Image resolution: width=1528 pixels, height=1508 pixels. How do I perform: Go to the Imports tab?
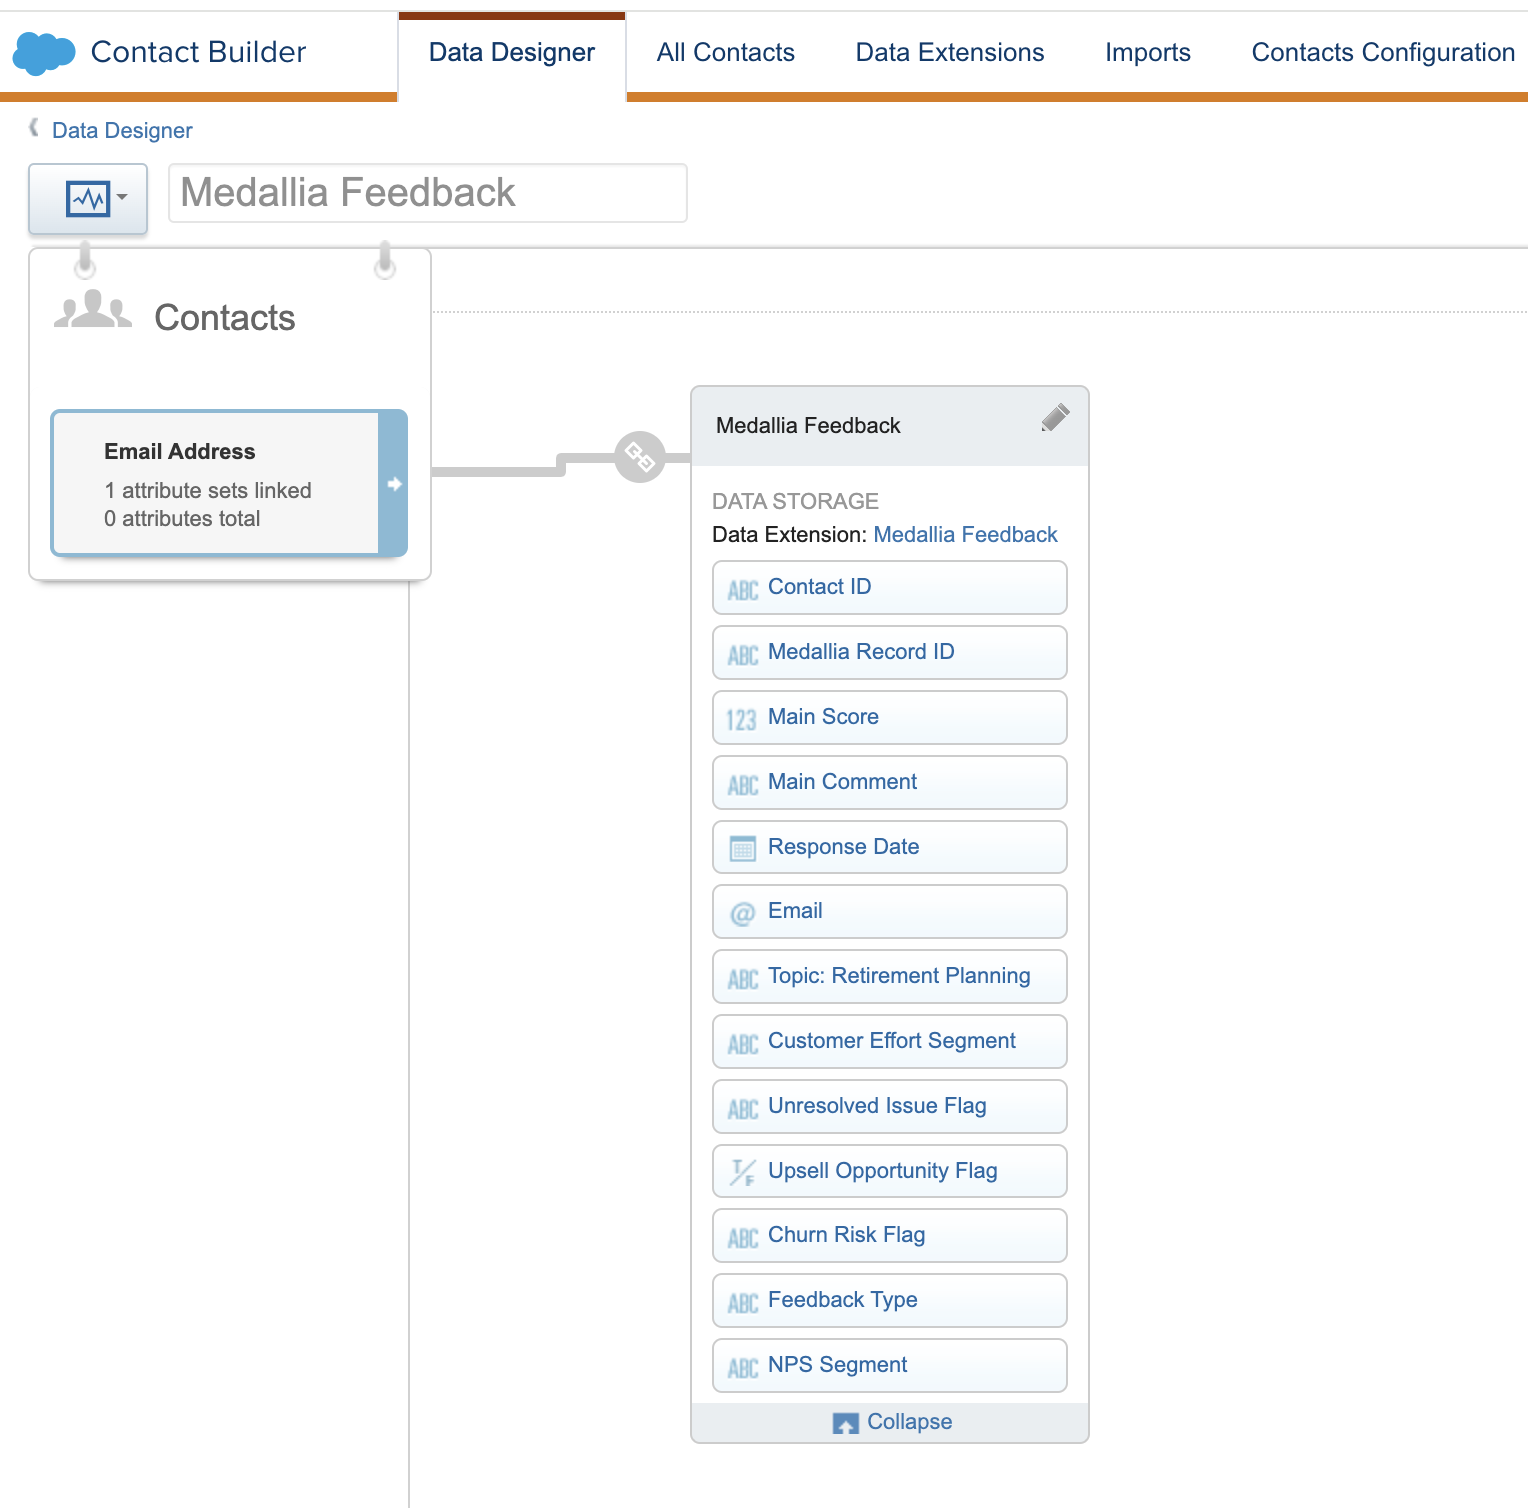1147,53
